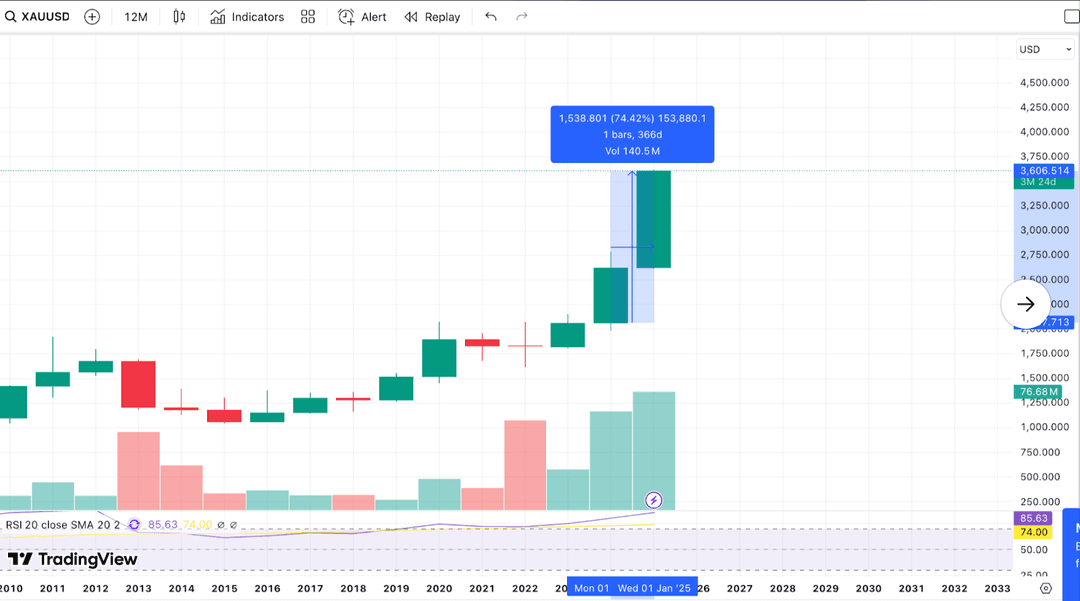Open the chart settings gear icon
The image size is (1080, 601).
coord(1046,589)
